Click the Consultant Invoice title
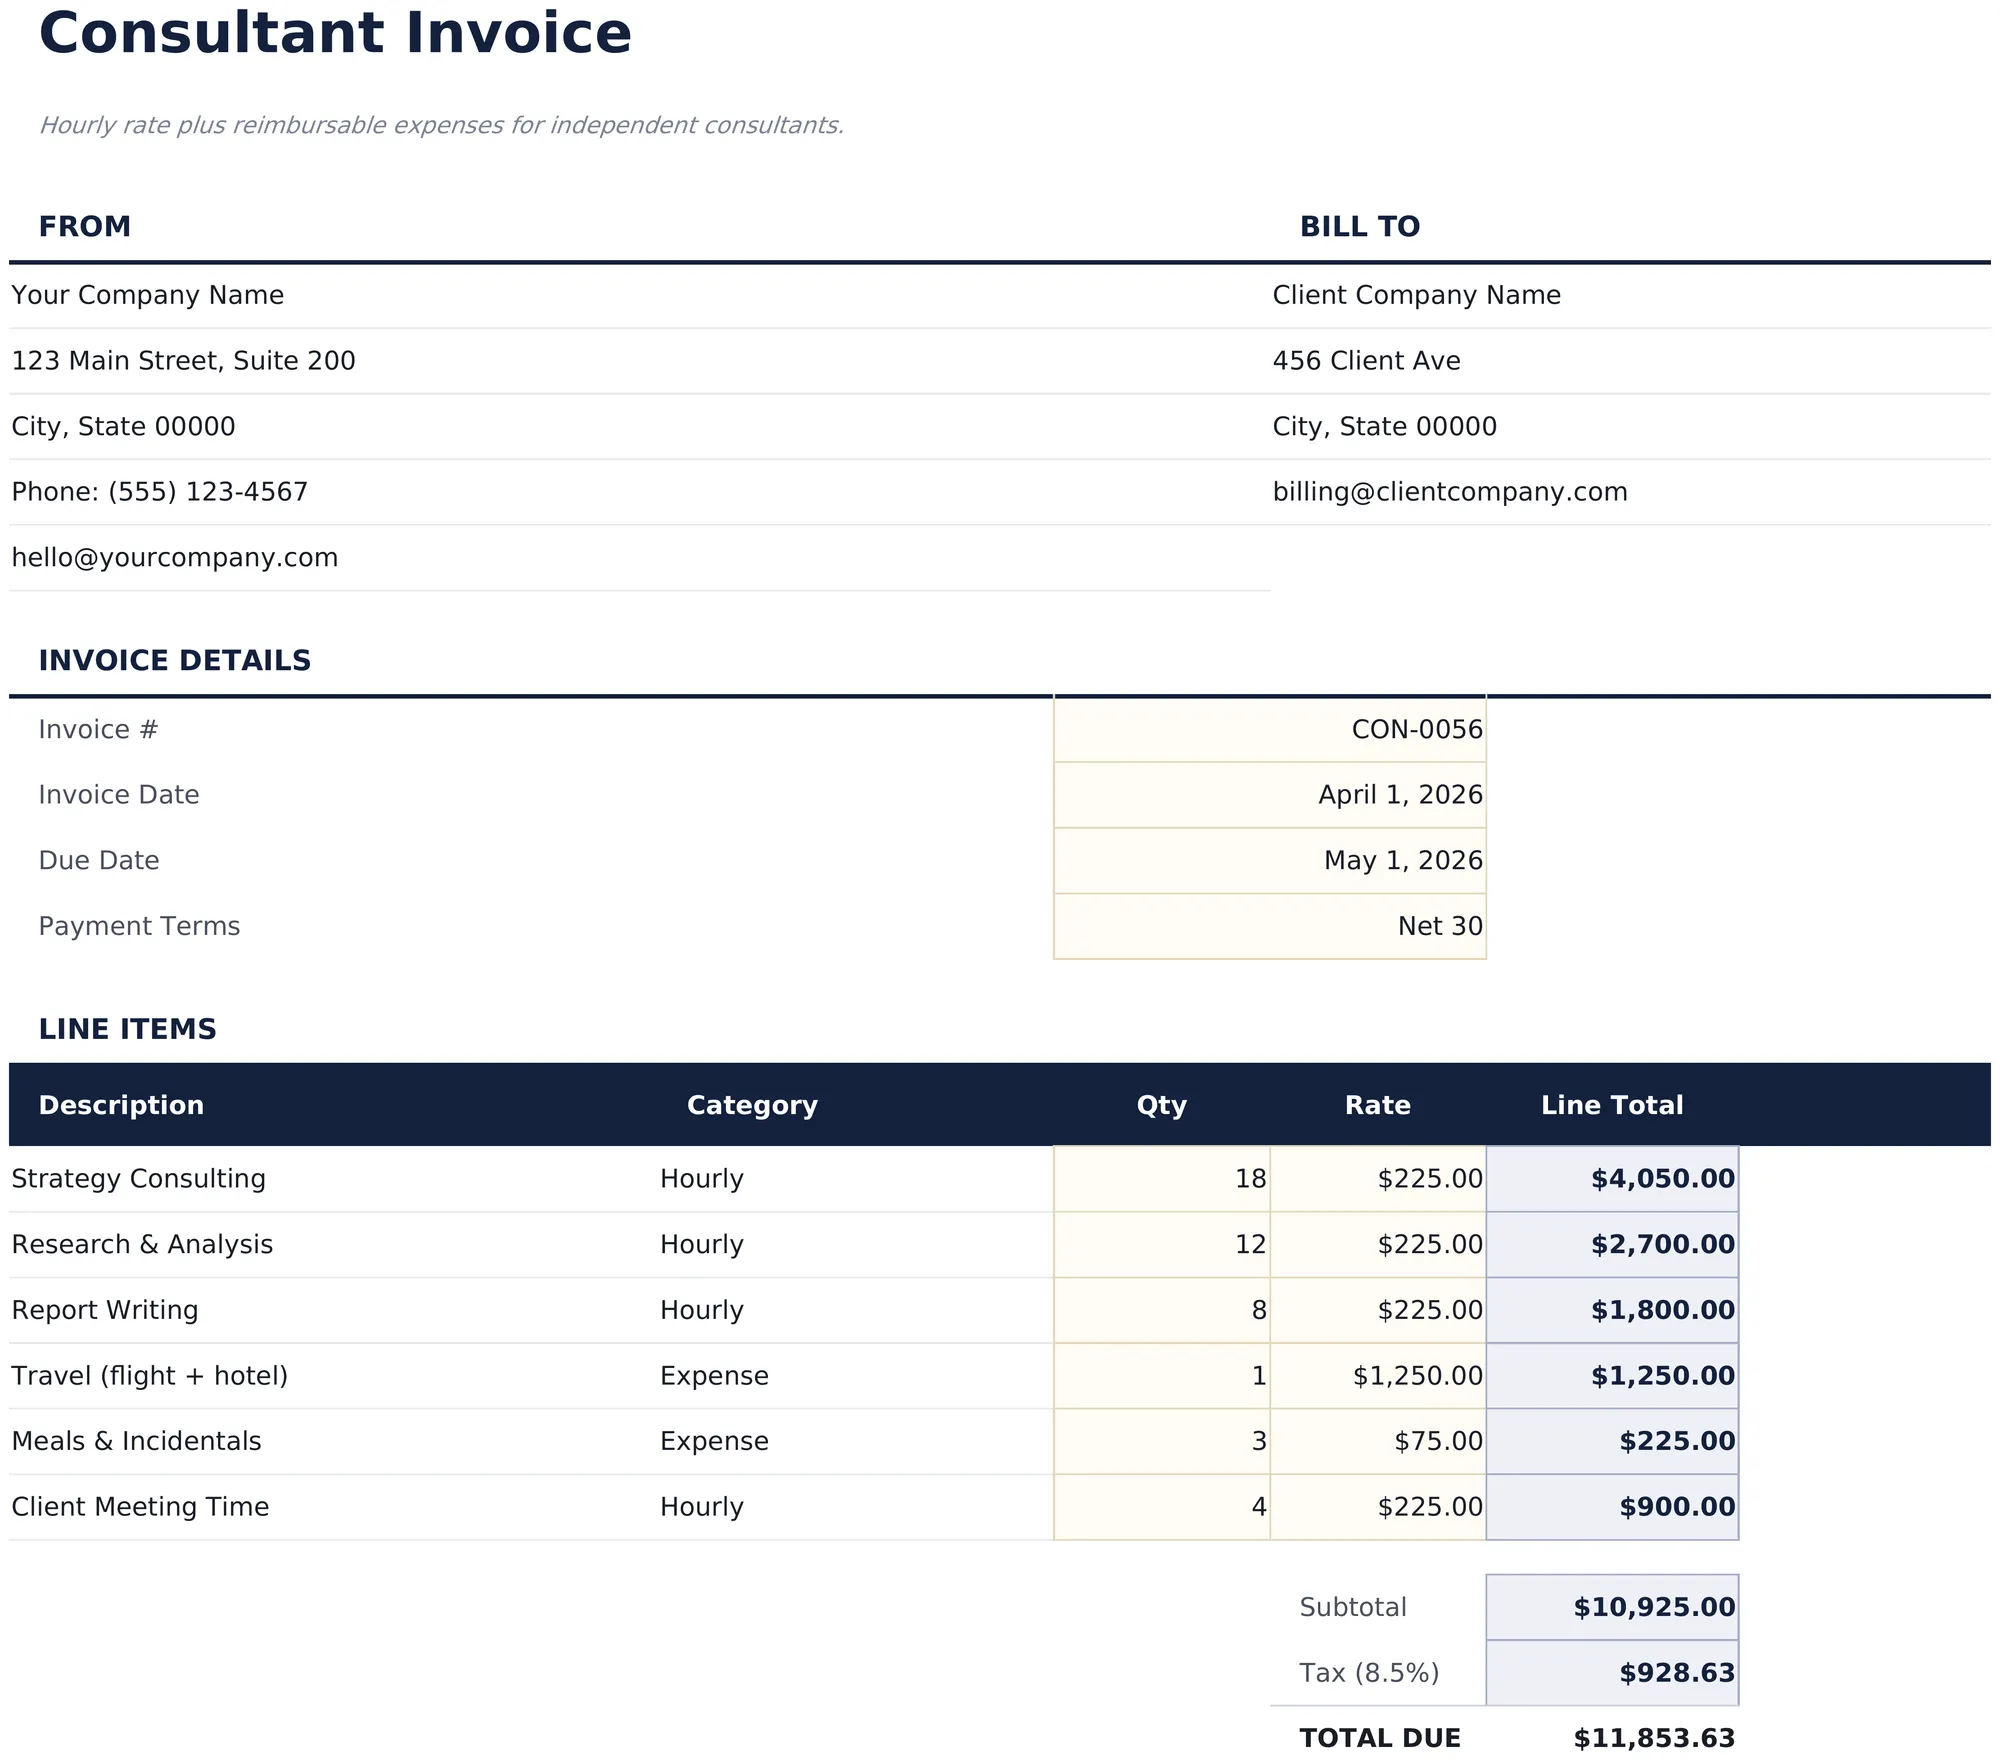Viewport: 2000px width, 1760px height. (335, 34)
